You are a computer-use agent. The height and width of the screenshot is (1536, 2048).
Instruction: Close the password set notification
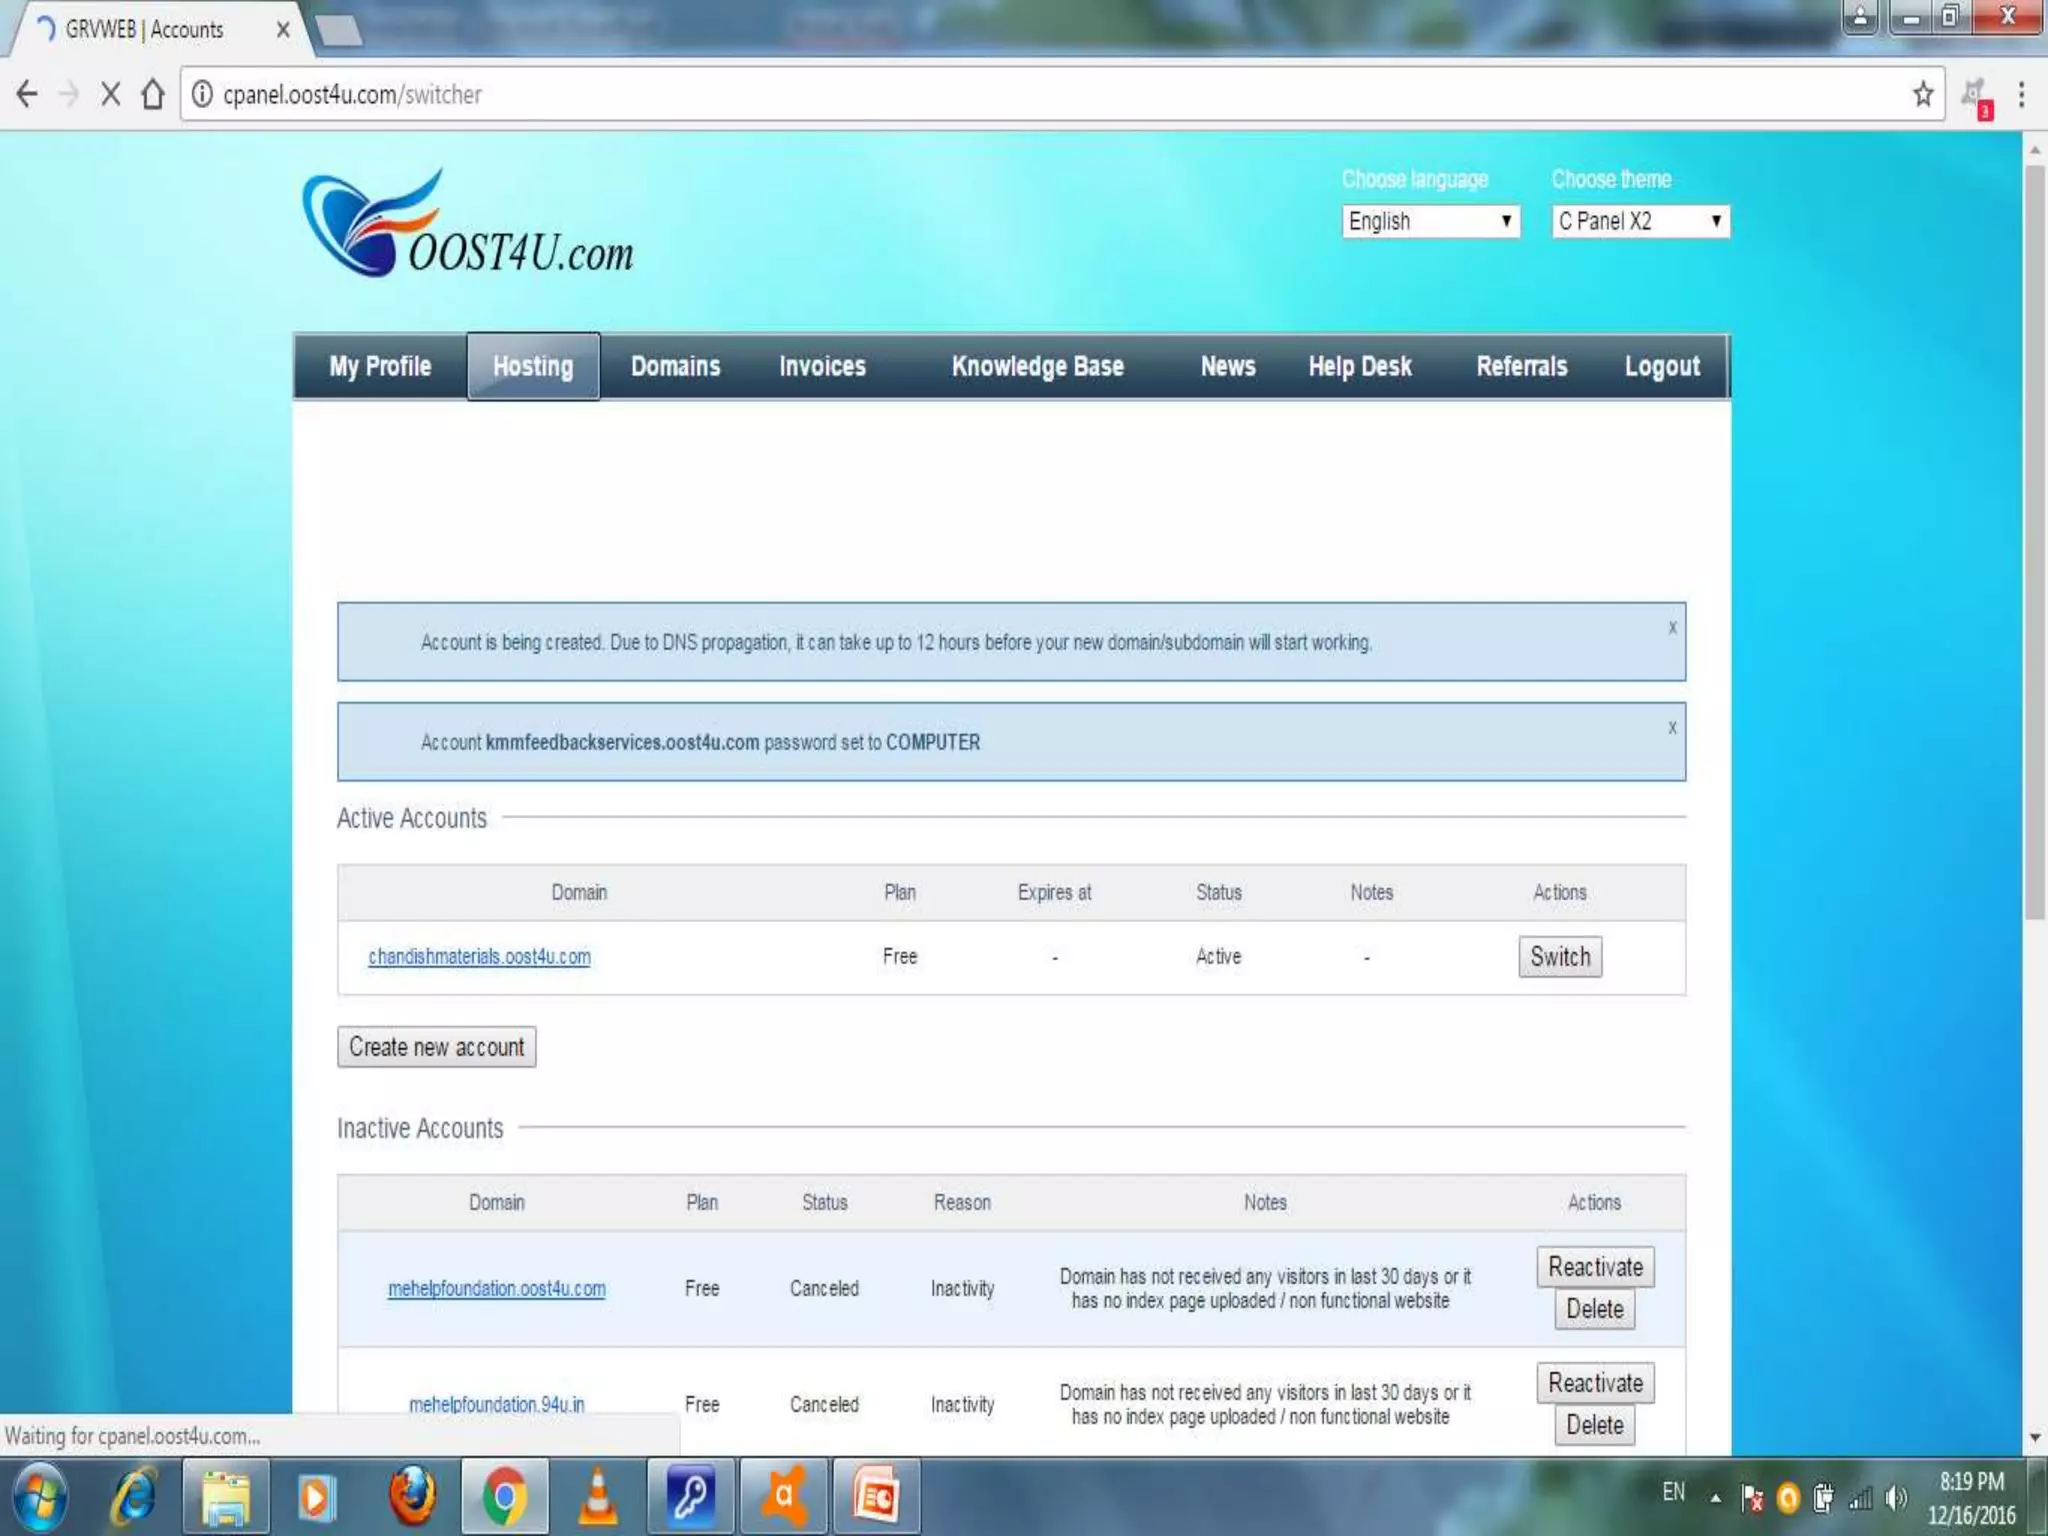[x=1672, y=728]
